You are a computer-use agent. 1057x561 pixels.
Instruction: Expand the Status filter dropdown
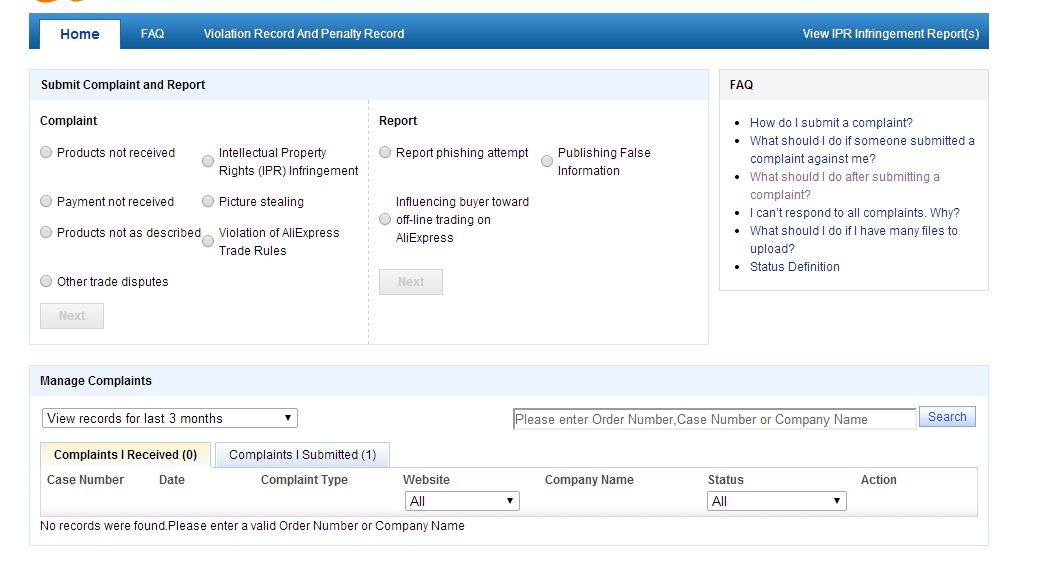(777, 501)
